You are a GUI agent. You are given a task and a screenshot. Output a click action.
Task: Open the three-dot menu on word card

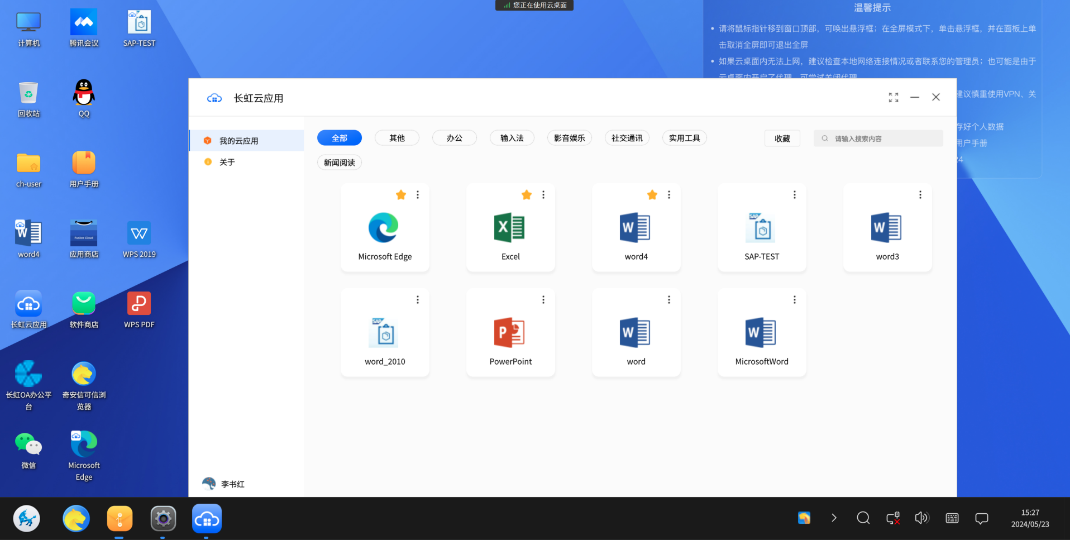[669, 300]
